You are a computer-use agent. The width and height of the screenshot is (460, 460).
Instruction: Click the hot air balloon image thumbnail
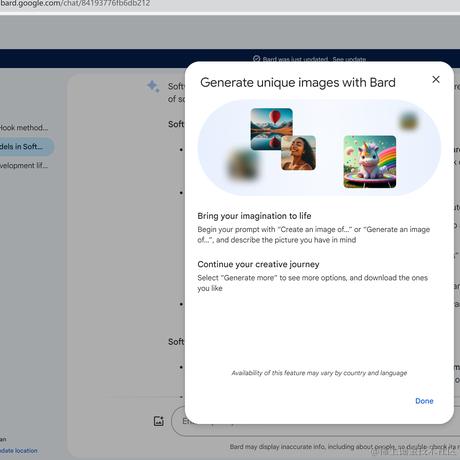point(271,129)
